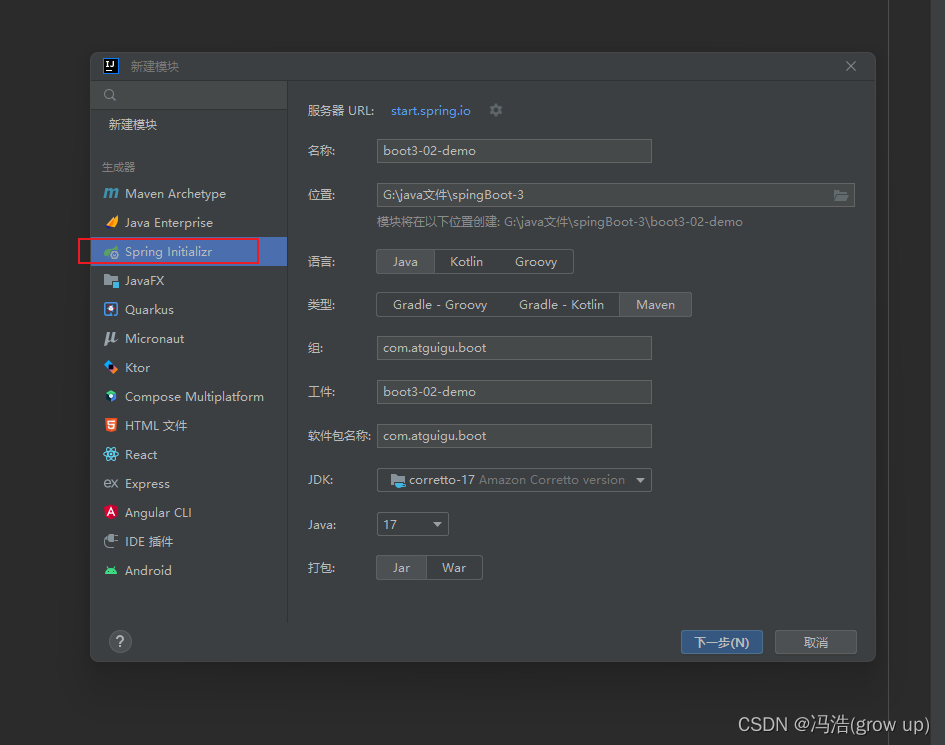Screen dimensions: 945x745
Task: Click the 组 group input field
Action: point(514,348)
